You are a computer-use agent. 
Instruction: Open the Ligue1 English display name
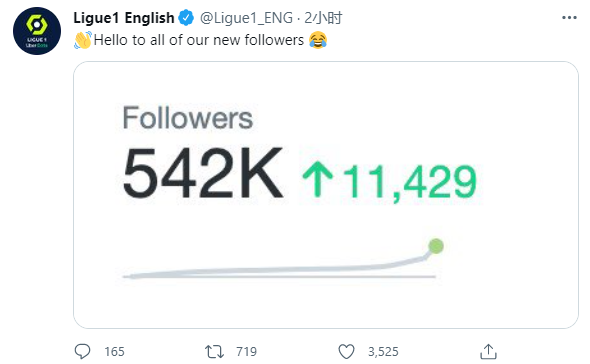(123, 18)
